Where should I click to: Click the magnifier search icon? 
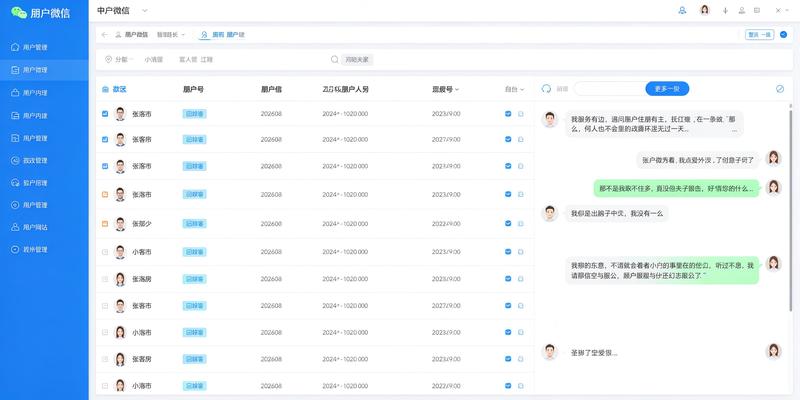(x=335, y=60)
